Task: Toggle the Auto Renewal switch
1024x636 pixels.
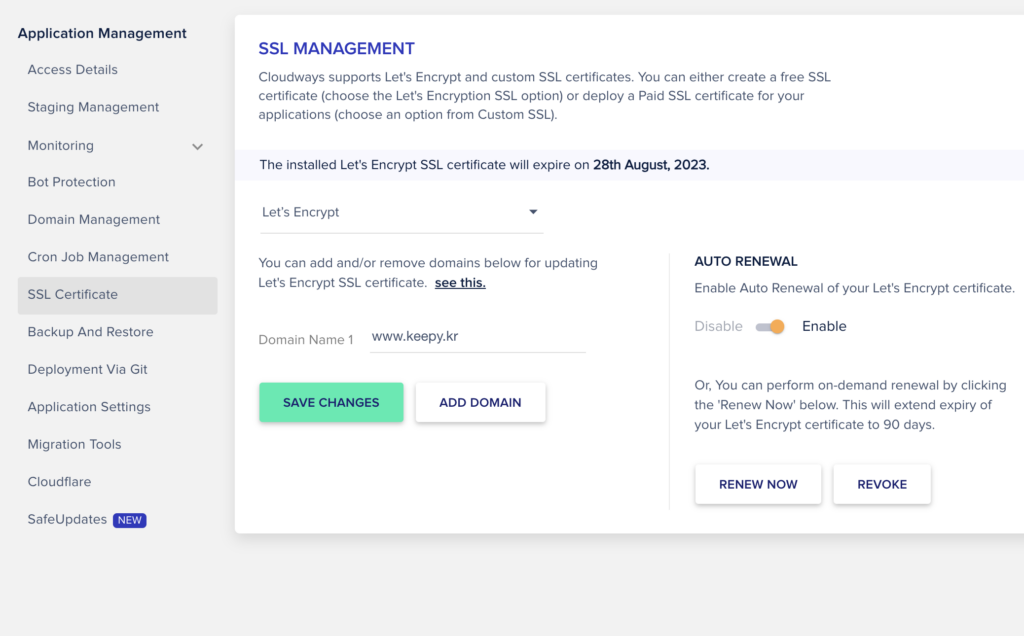Action: (x=770, y=326)
